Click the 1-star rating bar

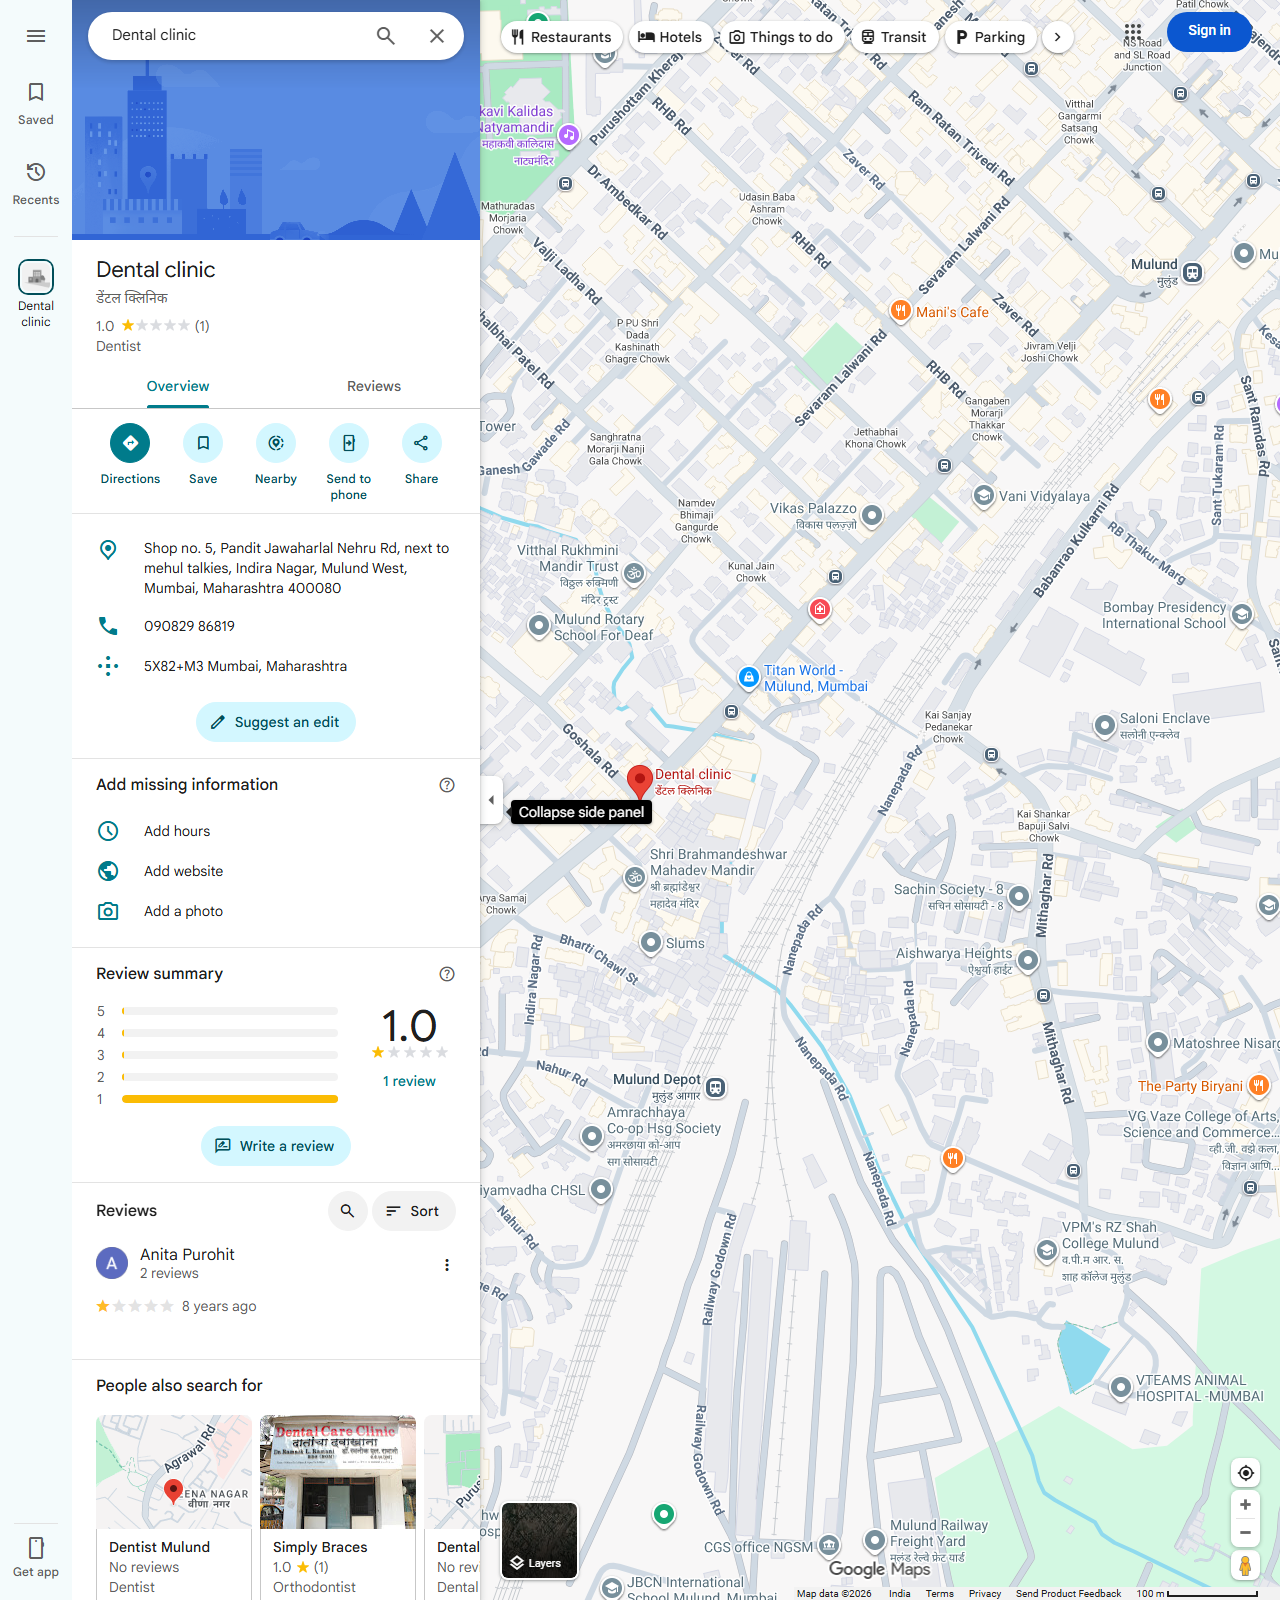click(230, 1099)
